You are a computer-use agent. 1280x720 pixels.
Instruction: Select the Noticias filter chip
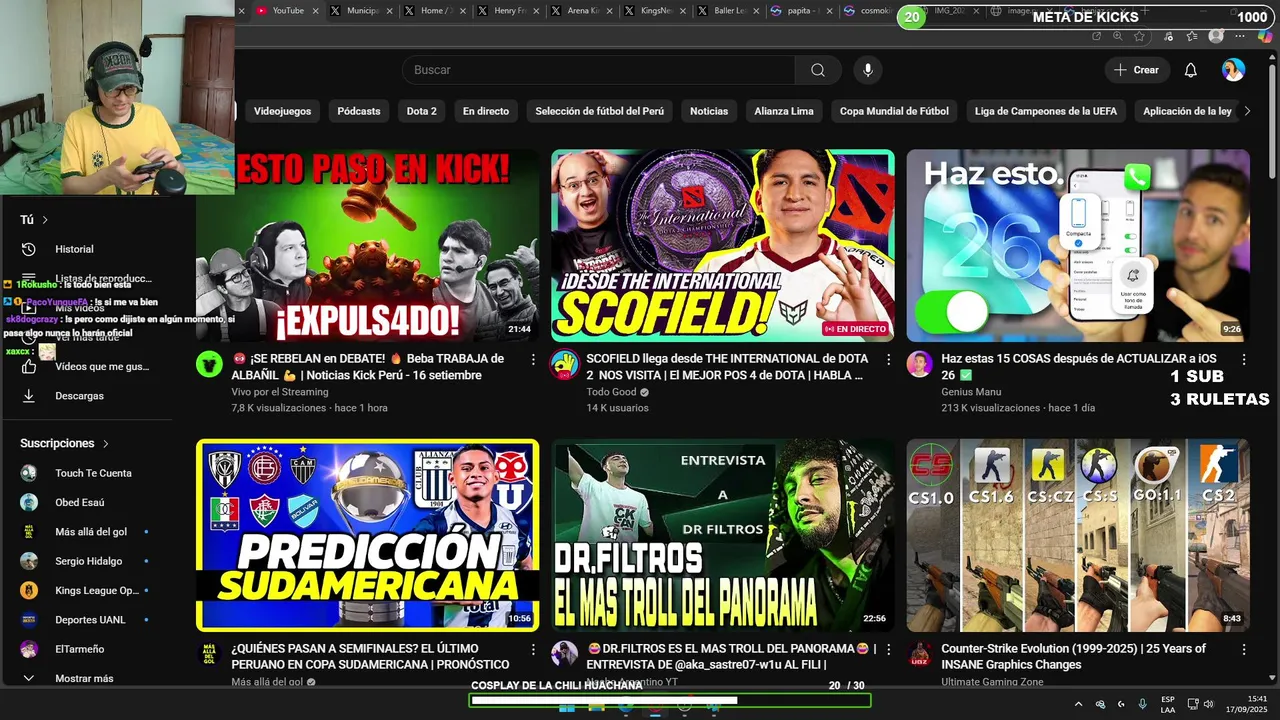(x=709, y=111)
